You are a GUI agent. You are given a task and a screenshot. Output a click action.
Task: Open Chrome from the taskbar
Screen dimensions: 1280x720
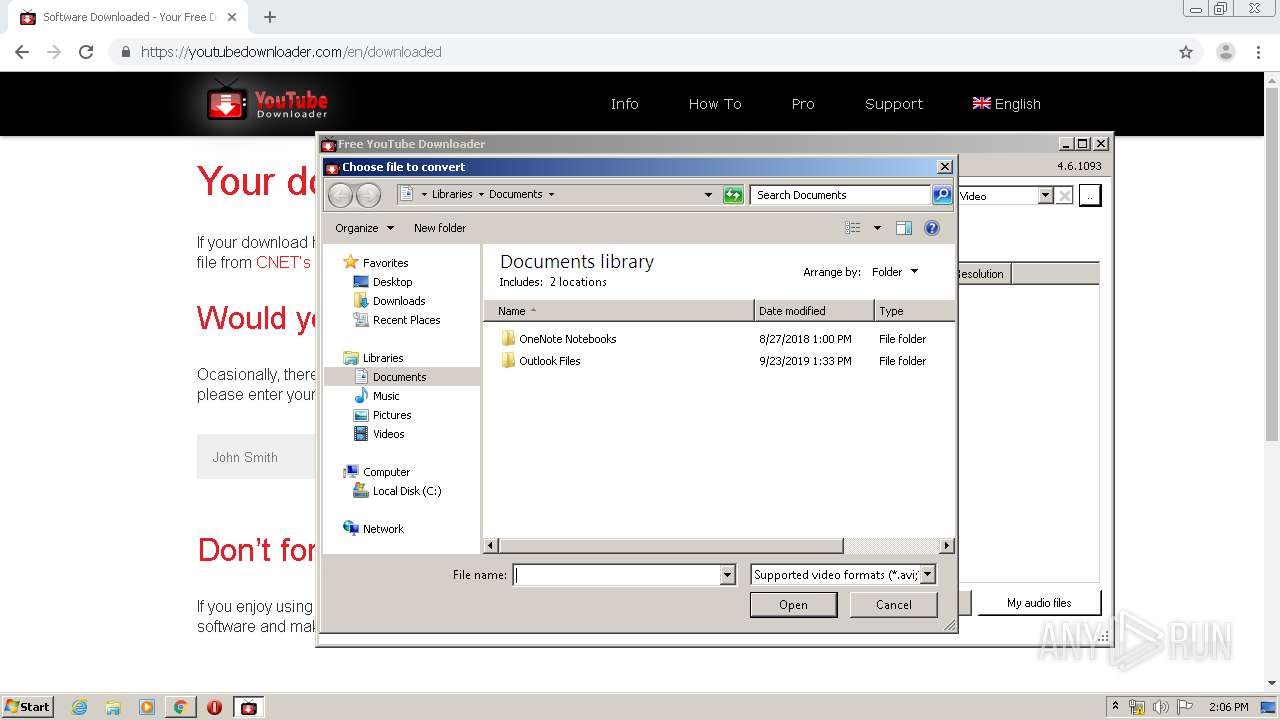click(180, 707)
